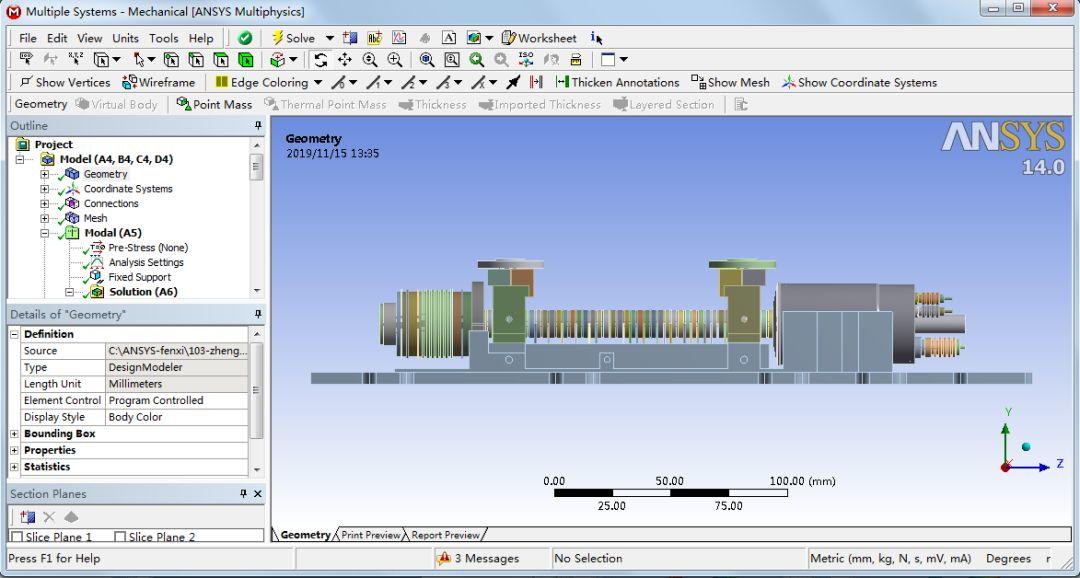Enable the Slice Plane 1 checkbox

click(18, 537)
